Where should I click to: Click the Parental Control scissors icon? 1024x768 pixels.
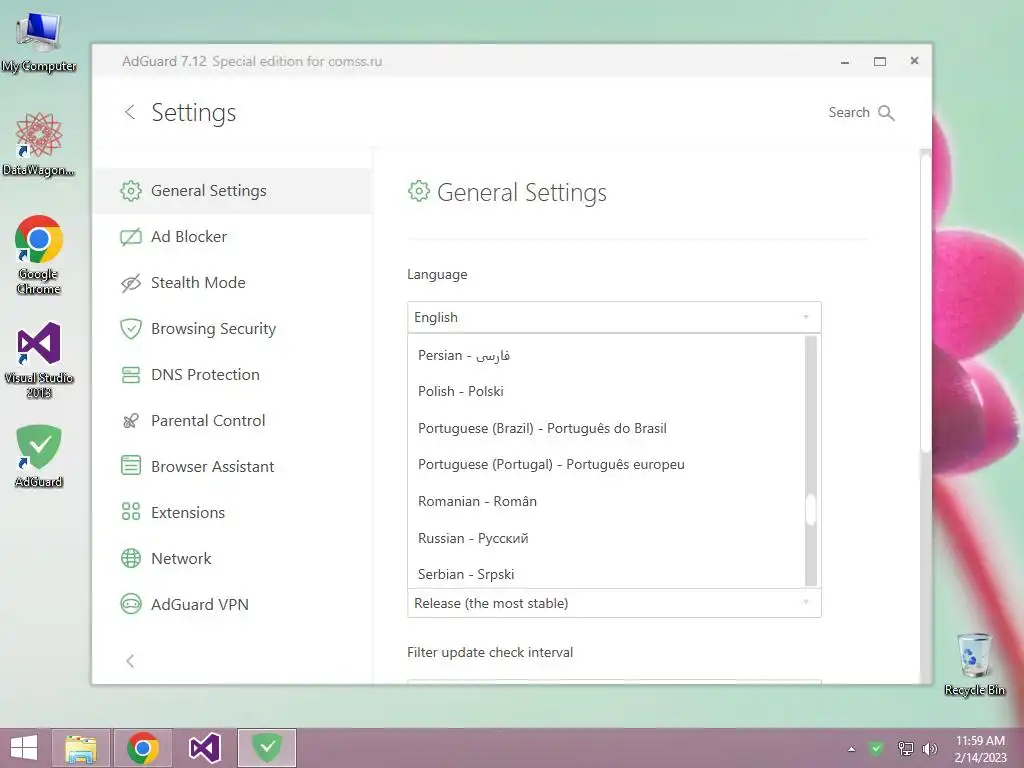pos(131,421)
